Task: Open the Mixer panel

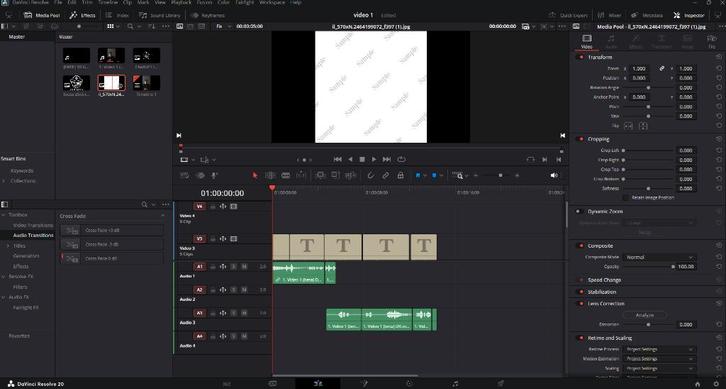Action: tap(610, 15)
